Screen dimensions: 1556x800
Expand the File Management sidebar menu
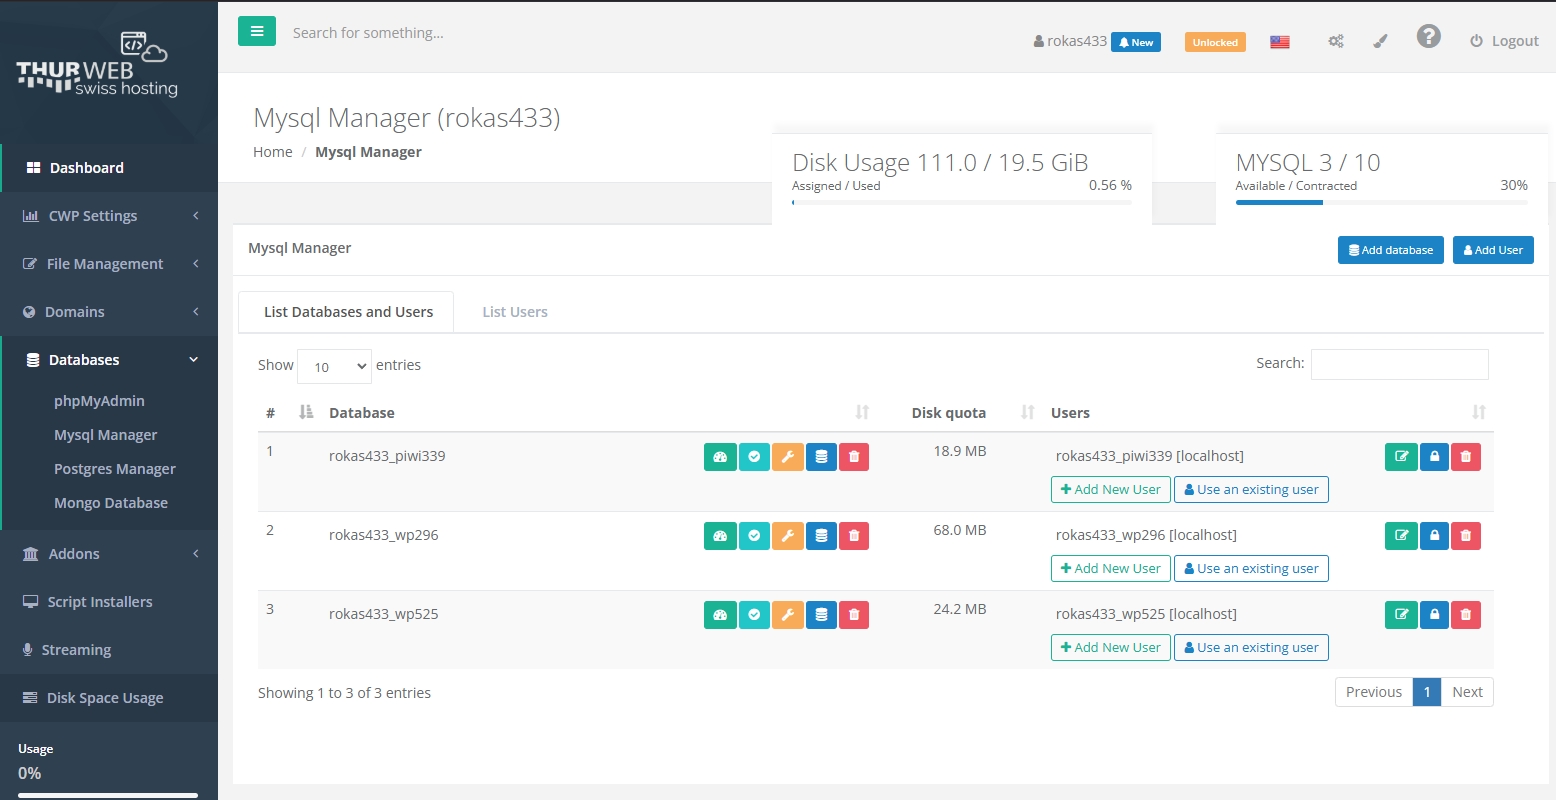pos(109,264)
